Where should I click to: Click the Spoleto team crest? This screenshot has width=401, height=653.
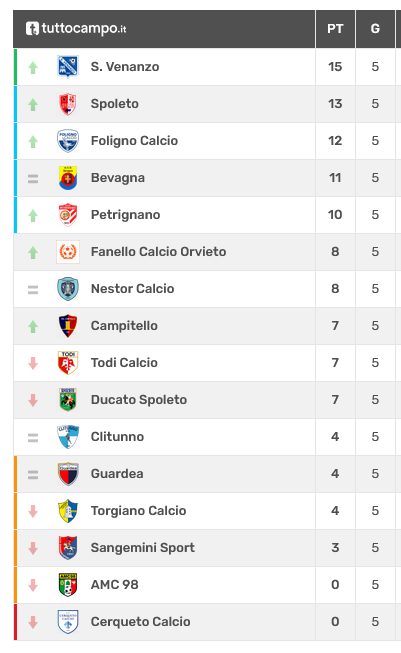coord(68,104)
